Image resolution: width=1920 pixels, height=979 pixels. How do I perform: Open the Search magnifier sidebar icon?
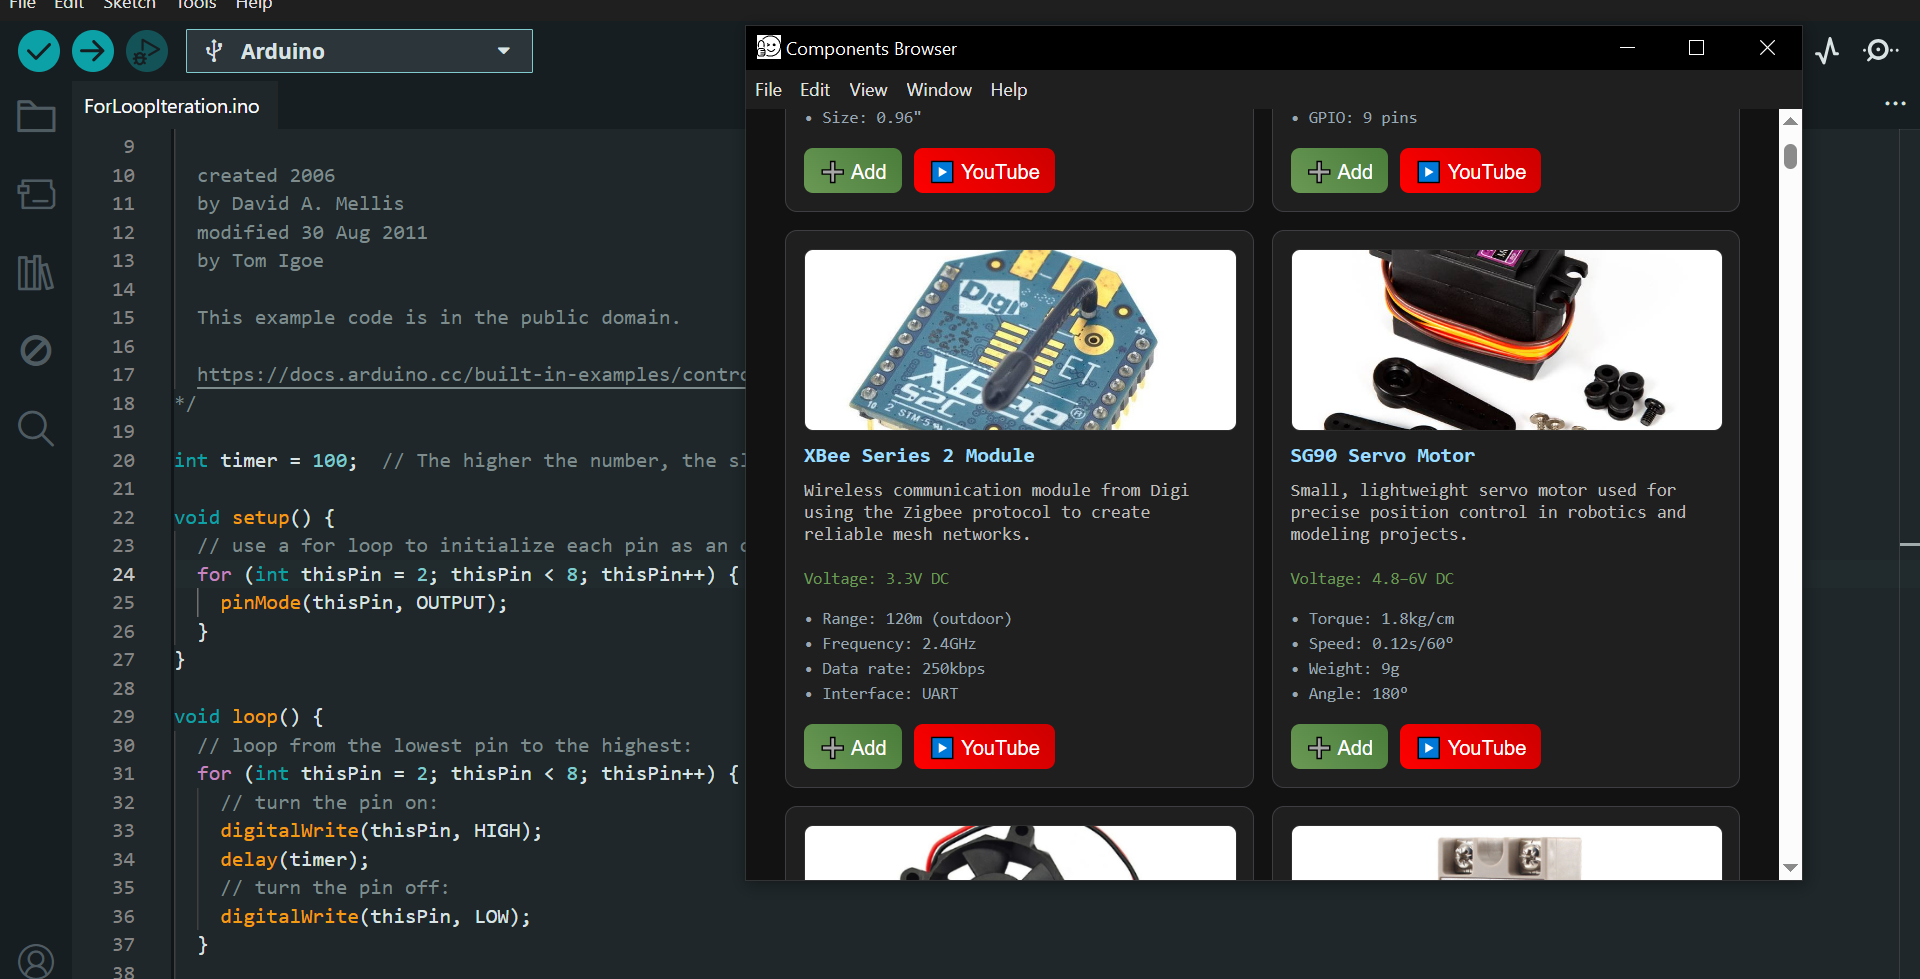point(36,428)
